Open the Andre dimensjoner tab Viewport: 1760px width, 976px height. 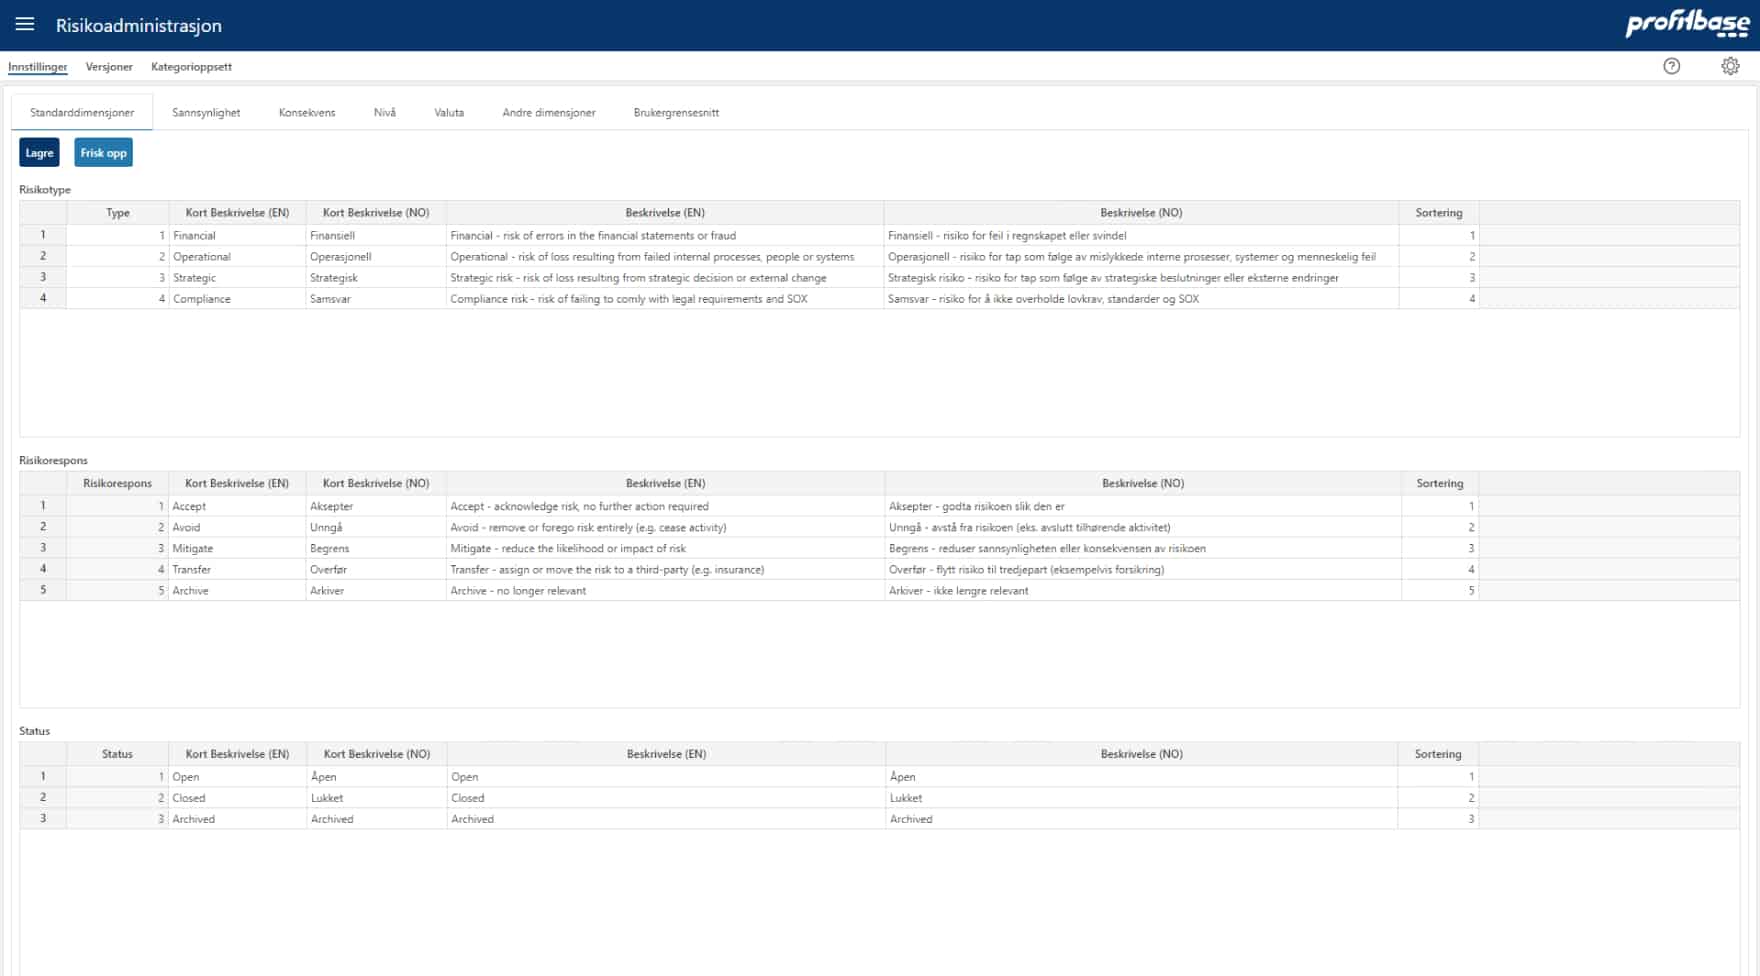point(548,113)
